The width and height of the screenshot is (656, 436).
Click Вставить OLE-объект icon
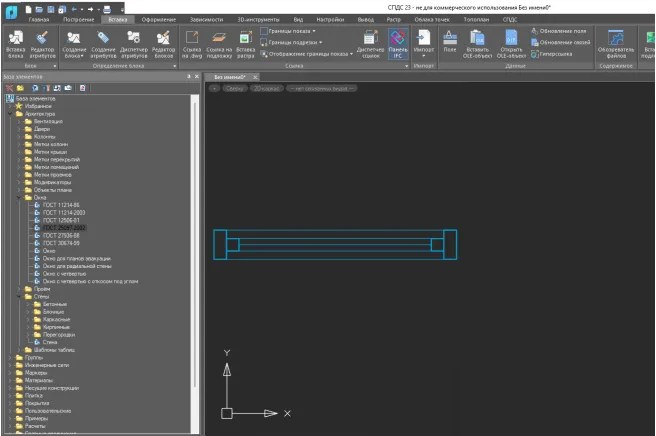coord(478,42)
